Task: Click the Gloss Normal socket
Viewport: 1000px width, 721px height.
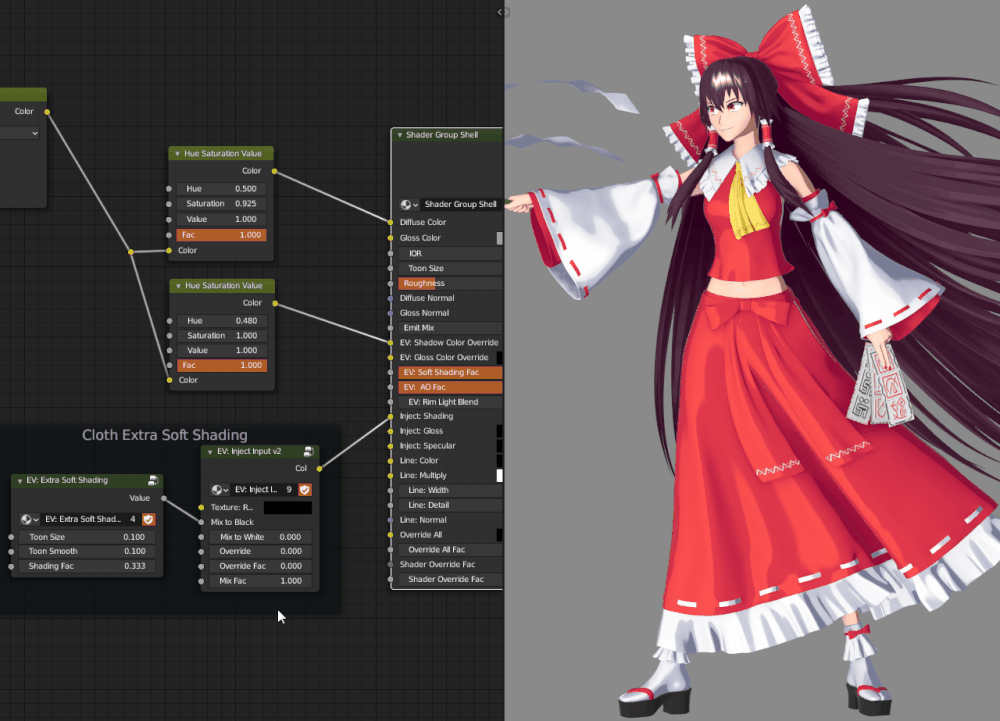Action: coord(390,313)
